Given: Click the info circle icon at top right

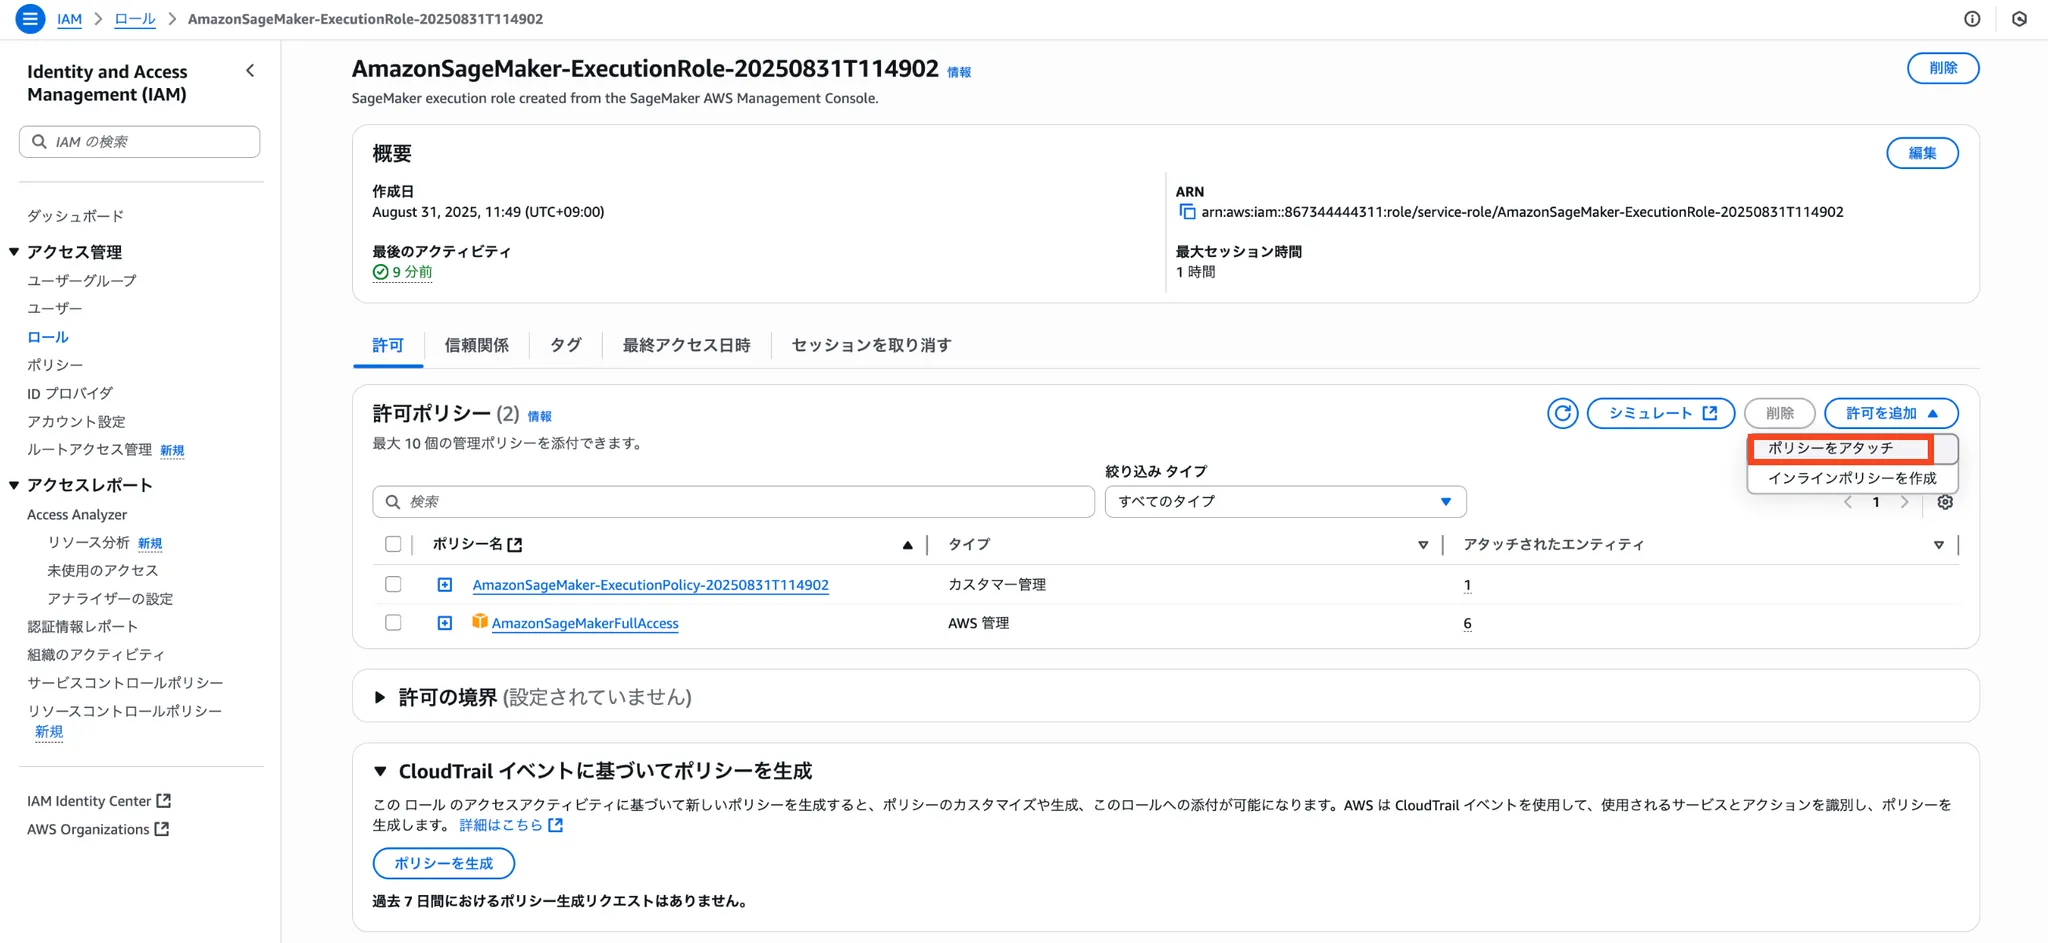Looking at the screenshot, I should click(x=1972, y=19).
